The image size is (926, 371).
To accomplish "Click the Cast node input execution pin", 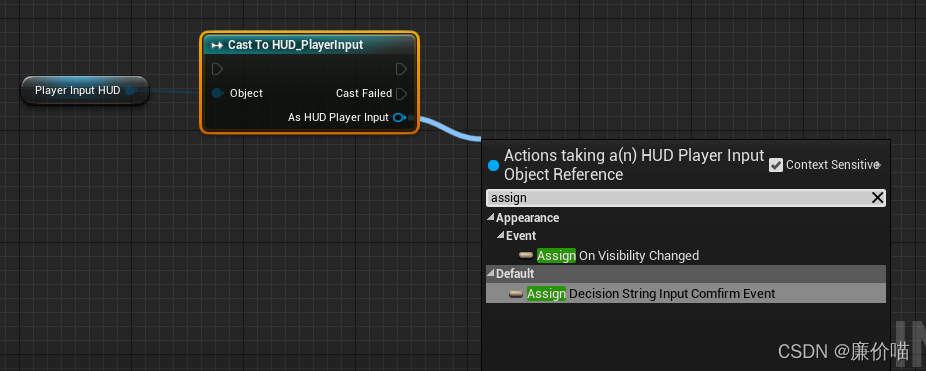I will (x=217, y=69).
